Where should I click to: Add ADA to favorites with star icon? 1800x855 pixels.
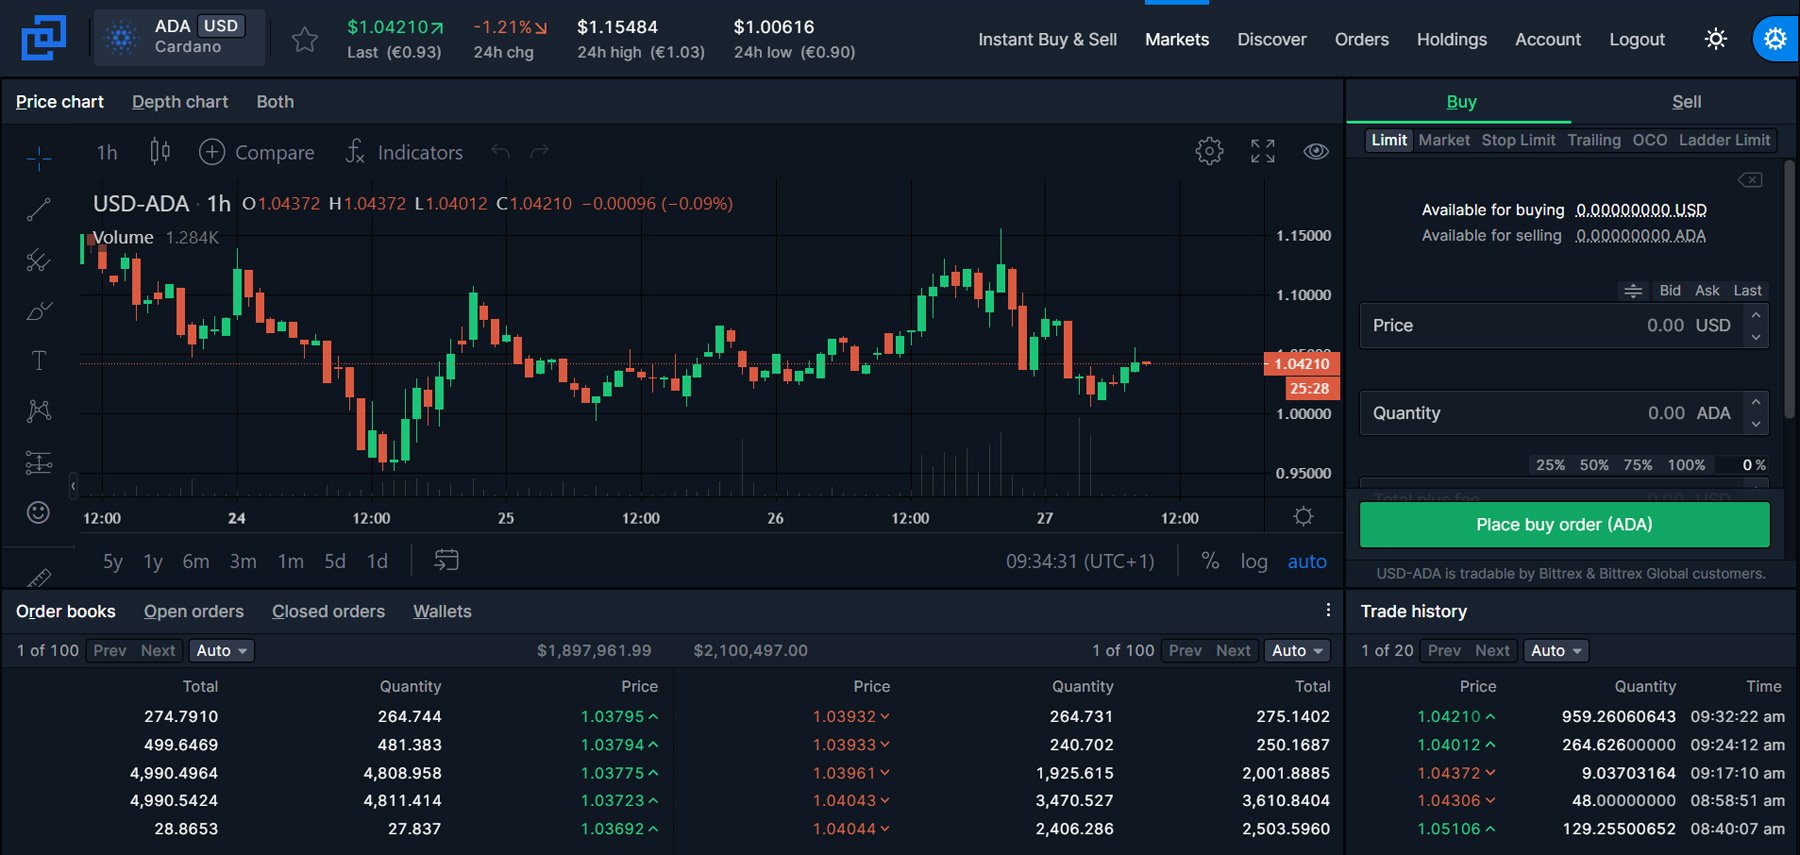(x=304, y=40)
